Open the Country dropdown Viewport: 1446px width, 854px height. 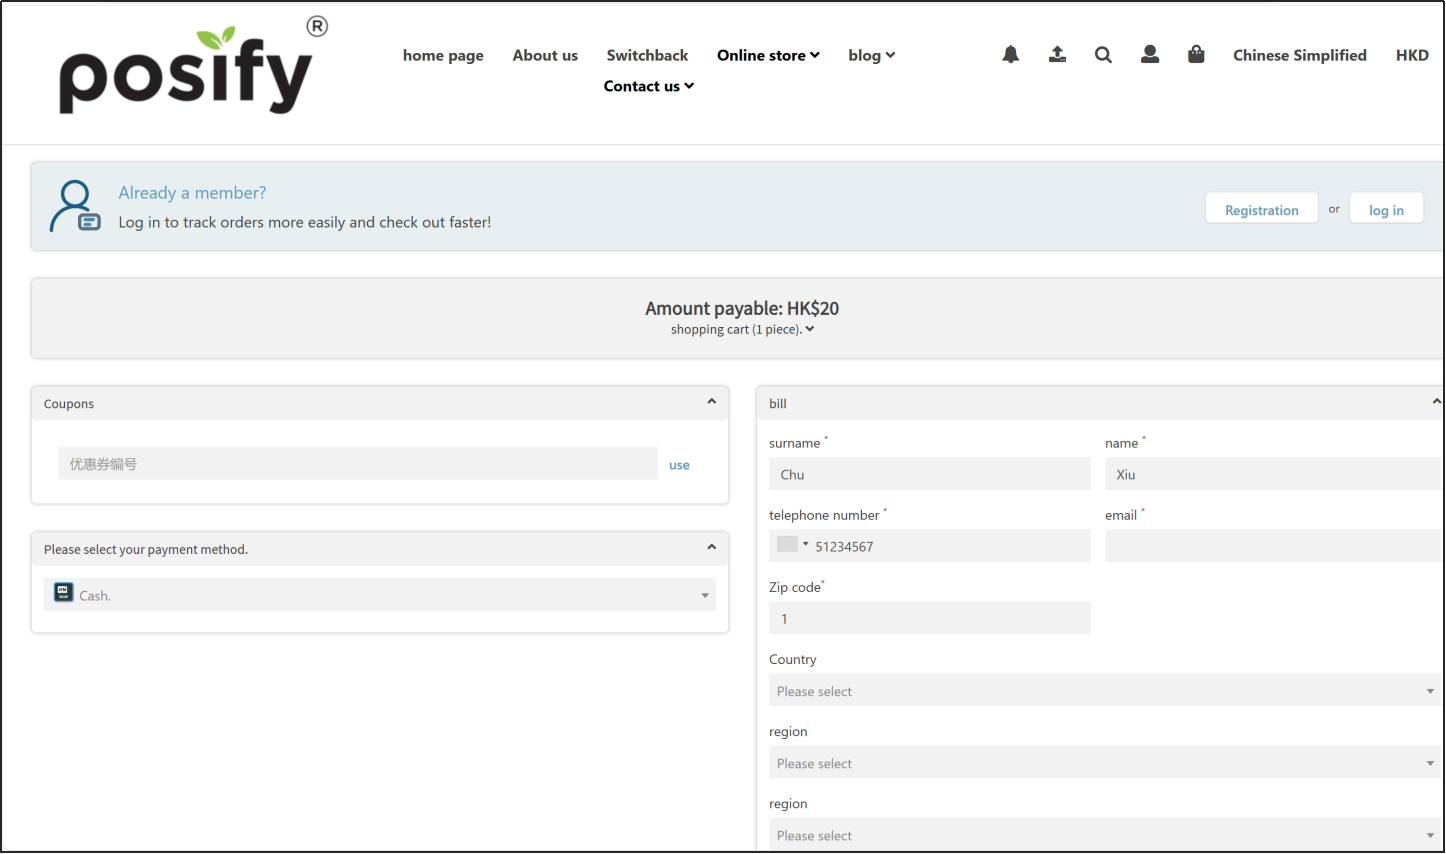(x=1104, y=691)
